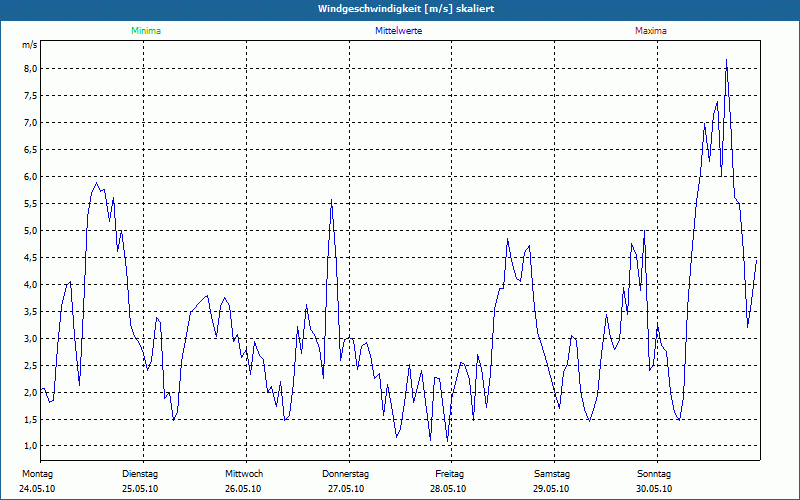800x500 pixels.
Task: Click the highest wind peak on Sonntag
Action: pos(726,60)
